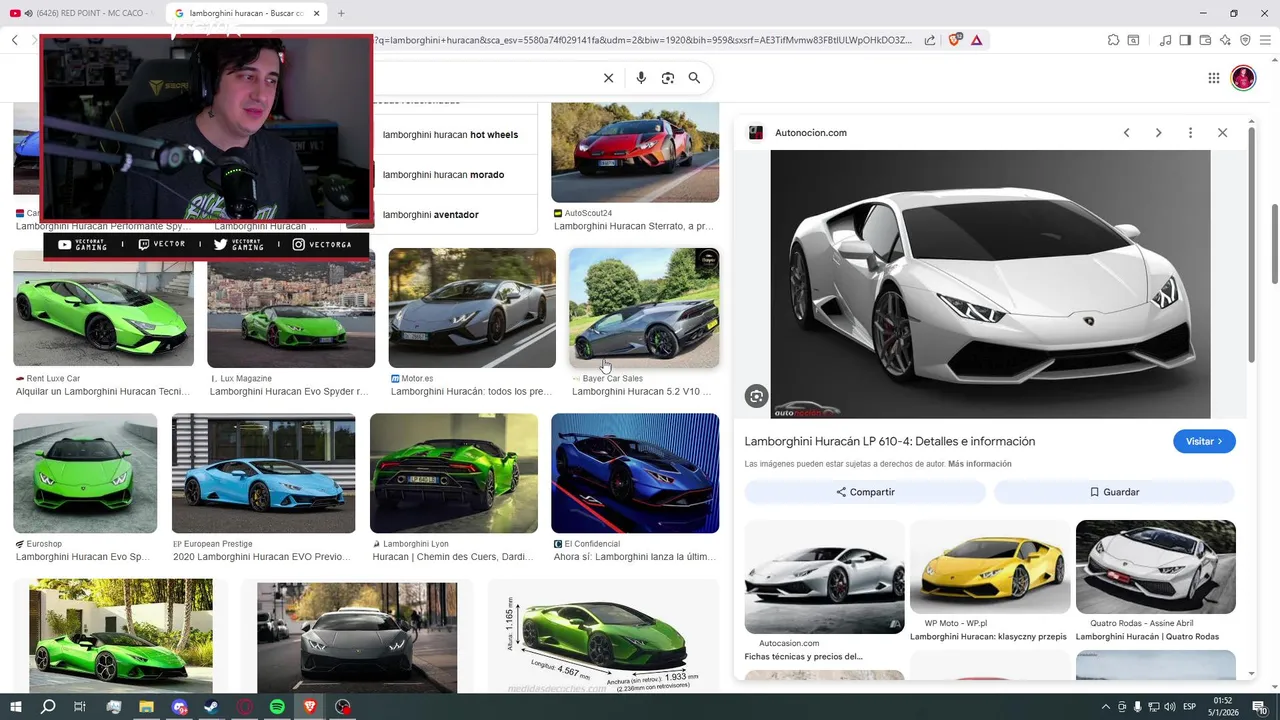Open the AutoScout24 Huracan Sterrato thumbnail
This screenshot has height=720, width=1280.
point(635,152)
